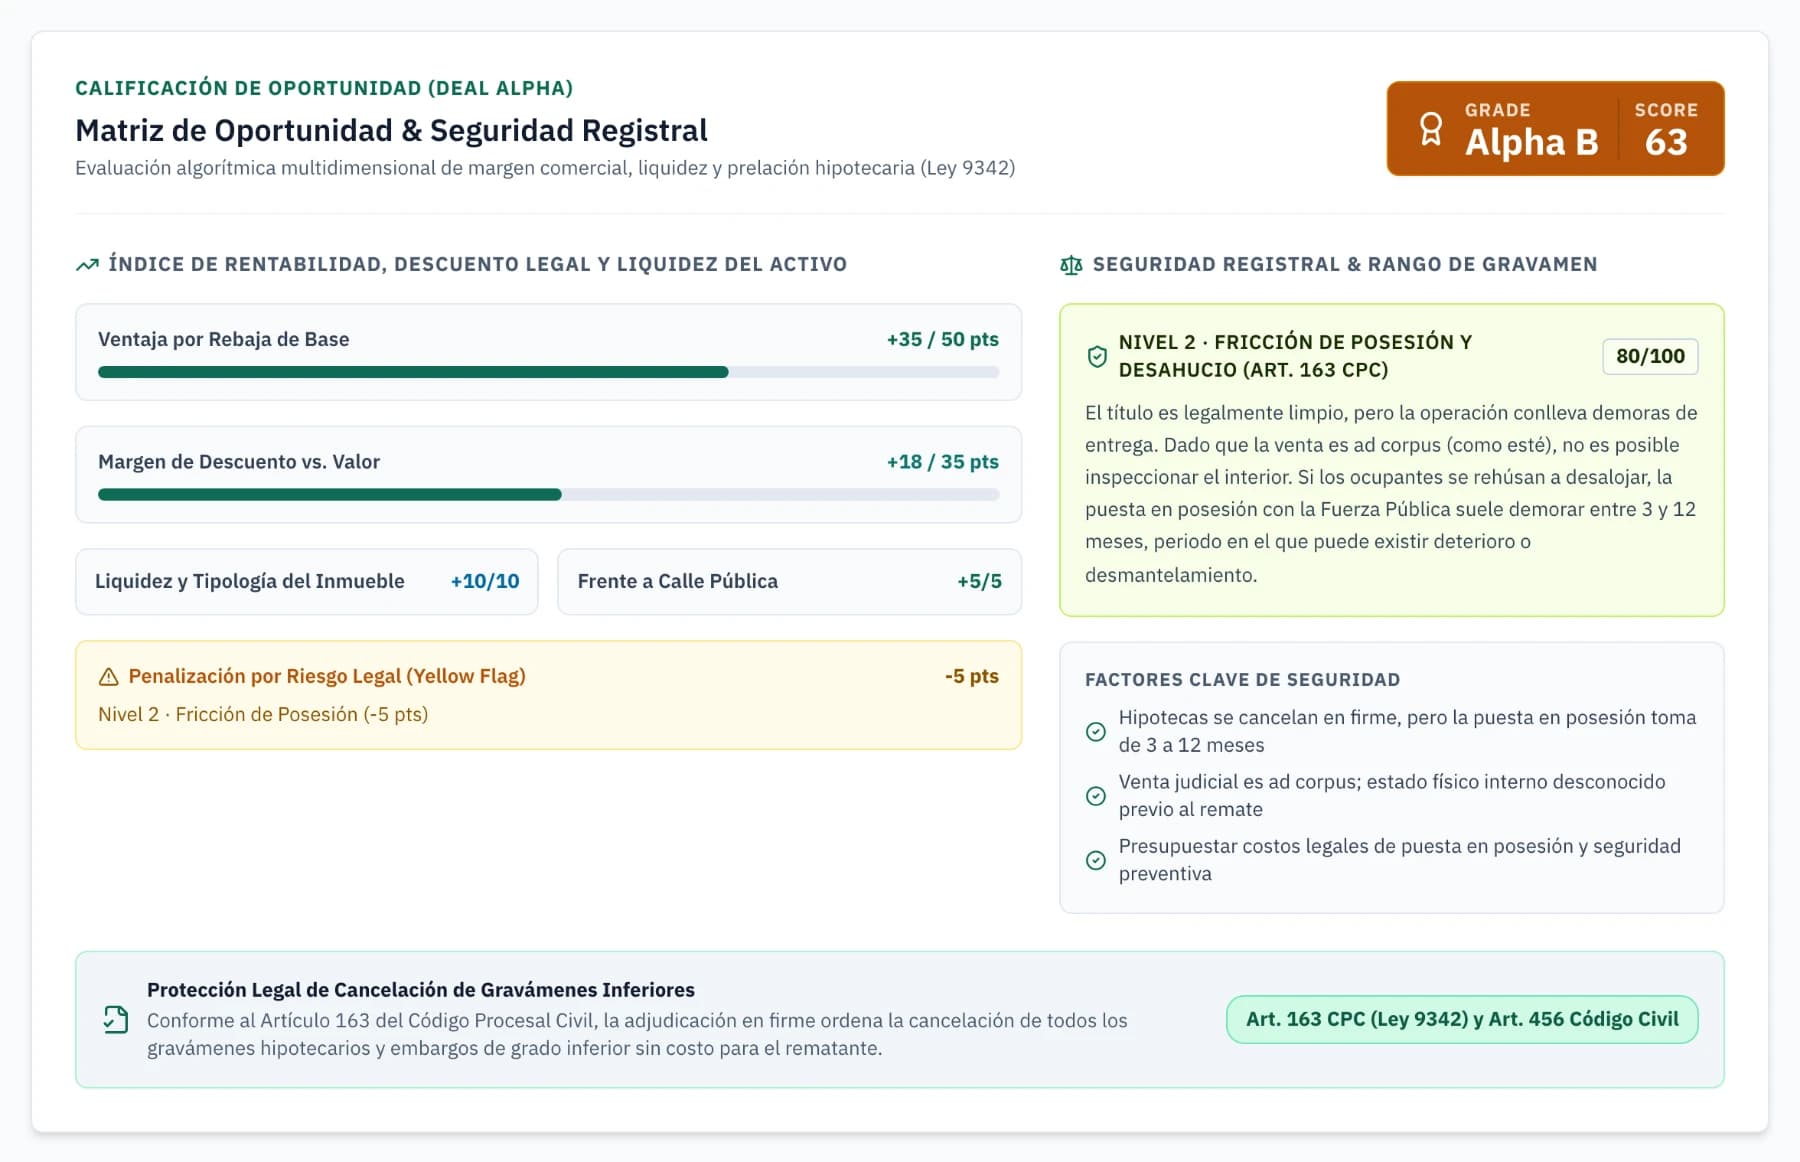Click the trending-up icon beside Índice de Rentabilidad
The image size is (1800, 1162).
coord(87,265)
